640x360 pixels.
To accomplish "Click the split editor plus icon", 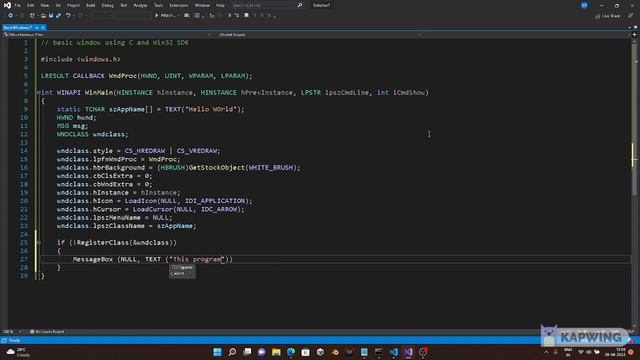I will (x=634, y=35).
